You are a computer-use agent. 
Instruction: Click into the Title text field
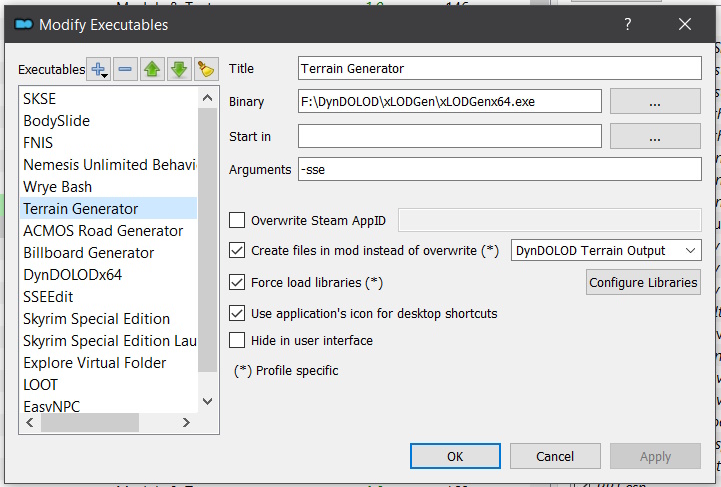click(x=500, y=68)
